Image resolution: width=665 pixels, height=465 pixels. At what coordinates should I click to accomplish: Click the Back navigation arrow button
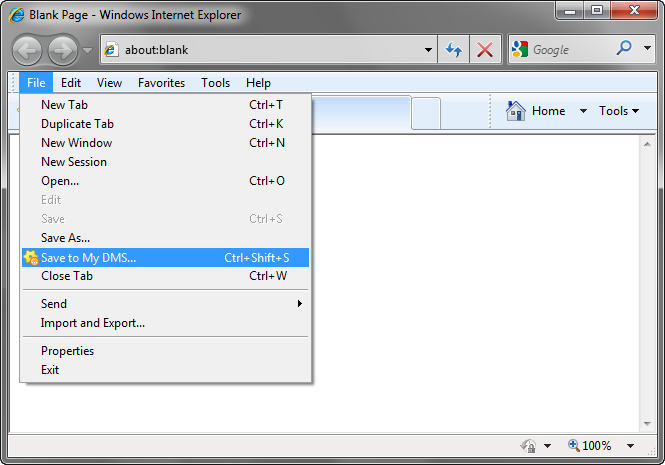(x=27, y=50)
